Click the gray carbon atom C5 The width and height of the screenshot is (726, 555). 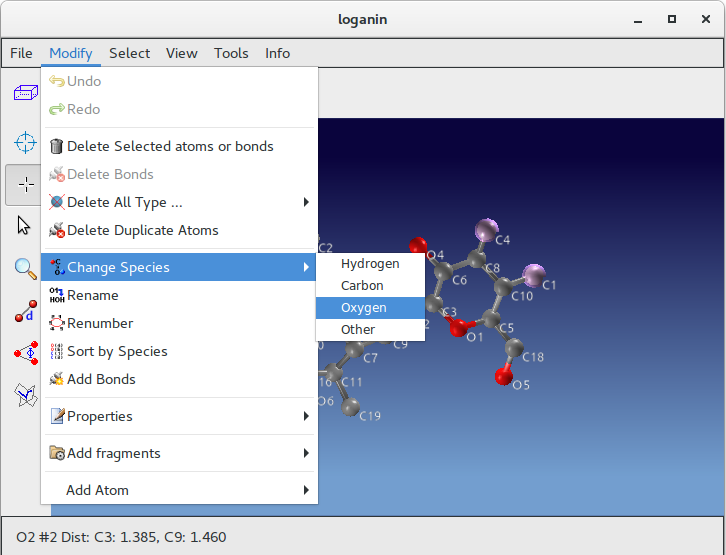(491, 319)
